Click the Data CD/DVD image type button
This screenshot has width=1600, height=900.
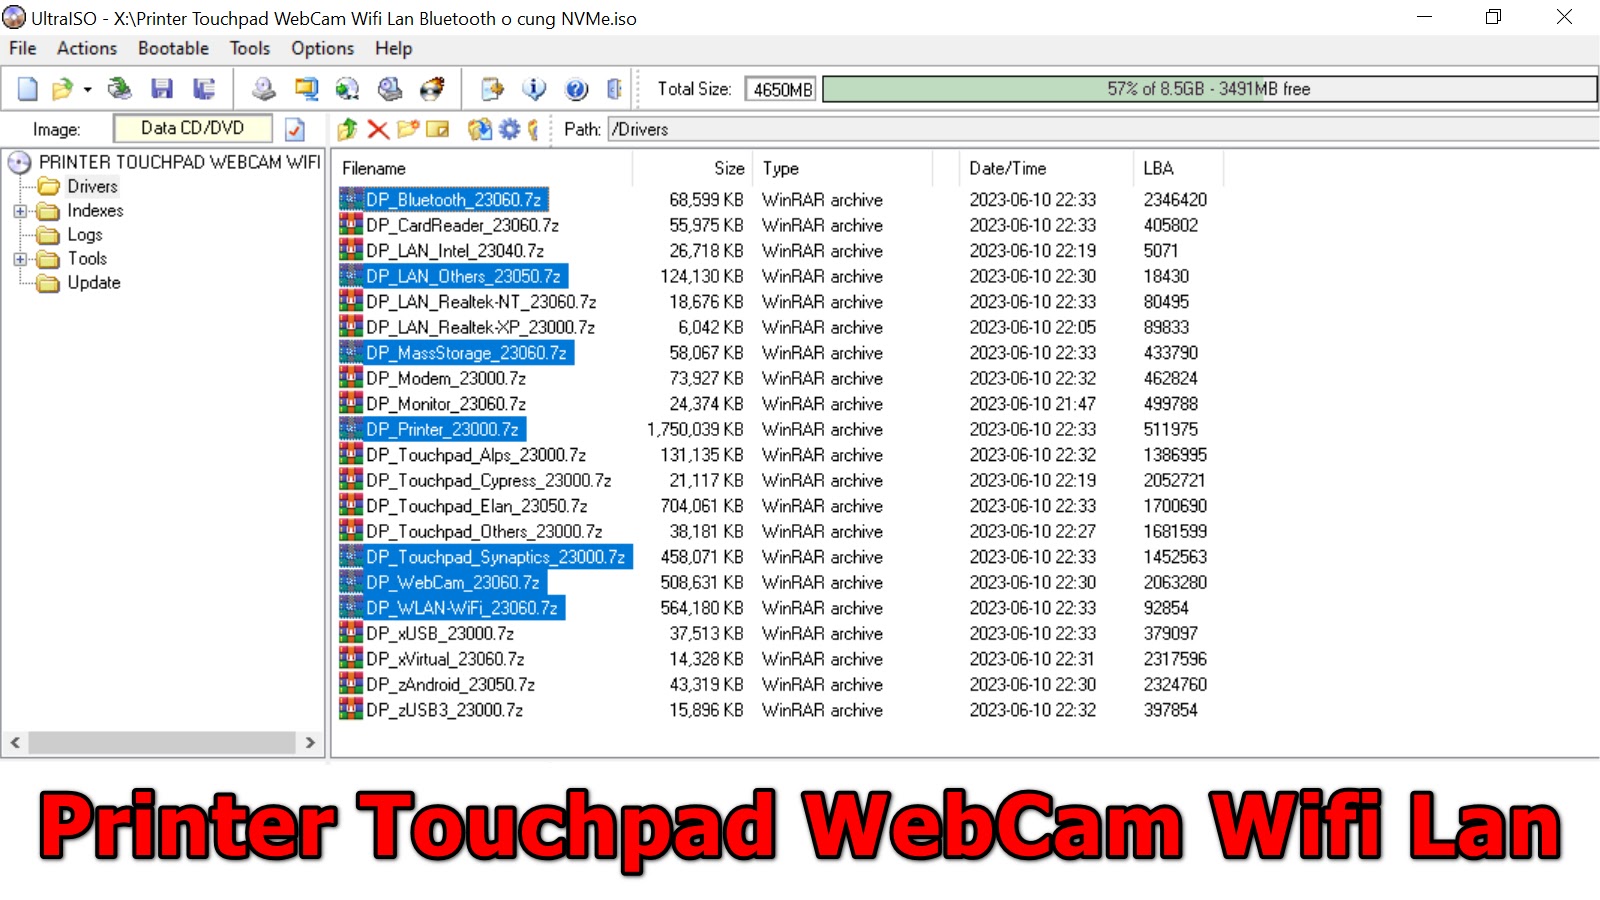coord(192,128)
